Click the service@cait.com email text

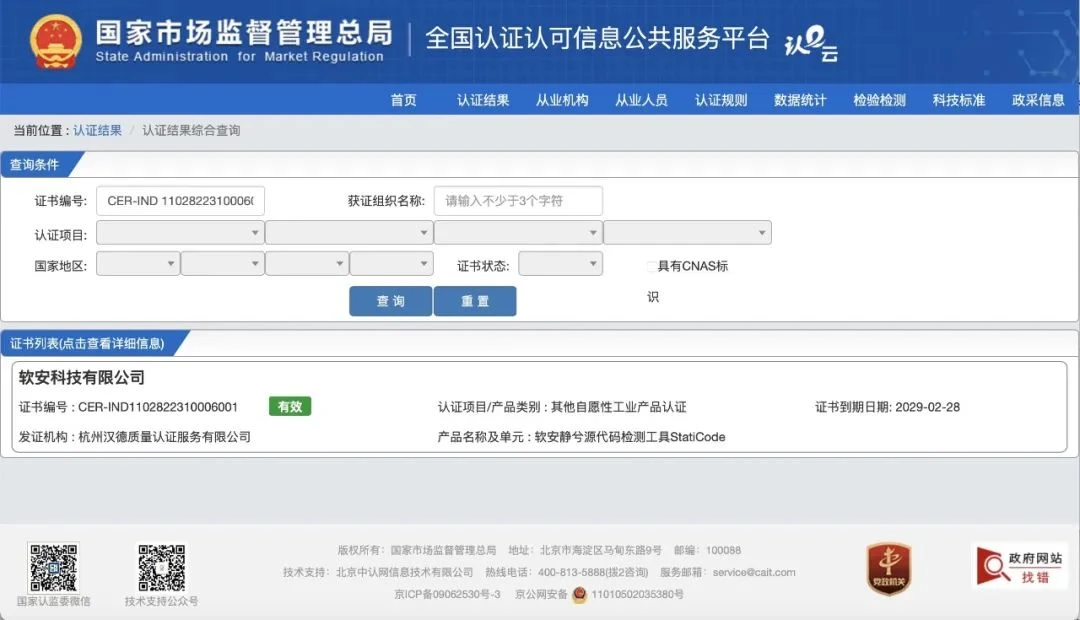pos(754,572)
